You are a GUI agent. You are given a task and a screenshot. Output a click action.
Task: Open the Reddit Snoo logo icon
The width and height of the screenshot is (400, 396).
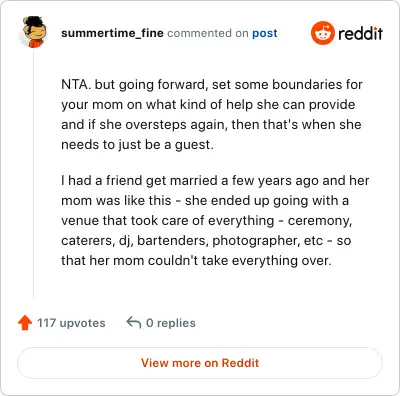click(x=322, y=33)
